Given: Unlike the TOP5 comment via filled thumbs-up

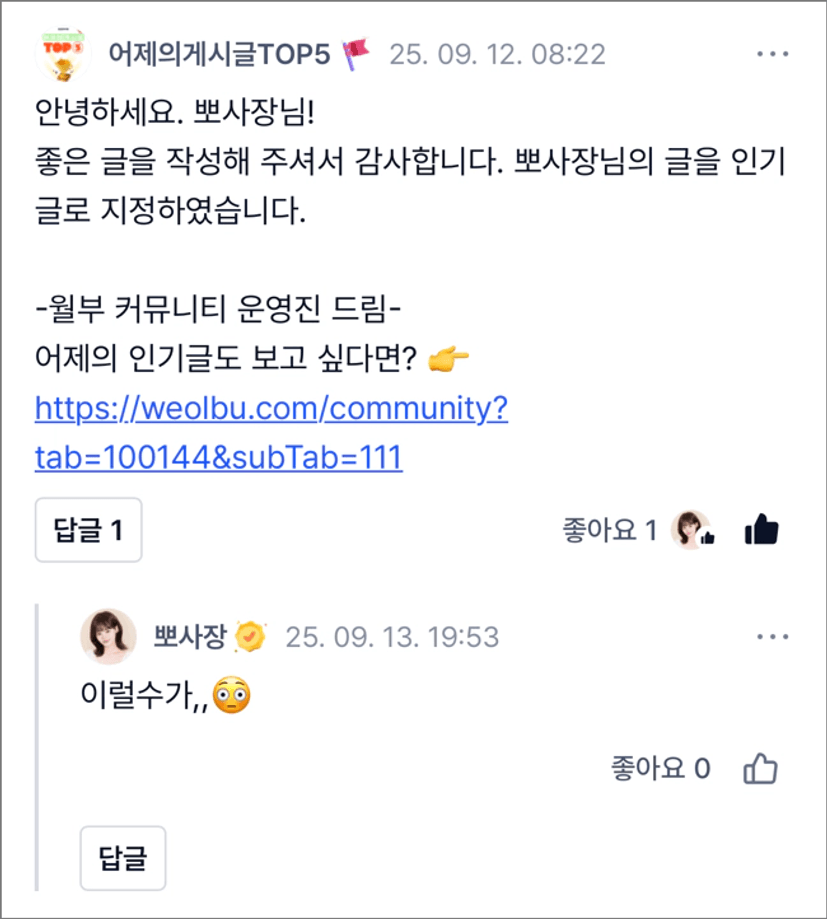Looking at the screenshot, I should pos(762,530).
